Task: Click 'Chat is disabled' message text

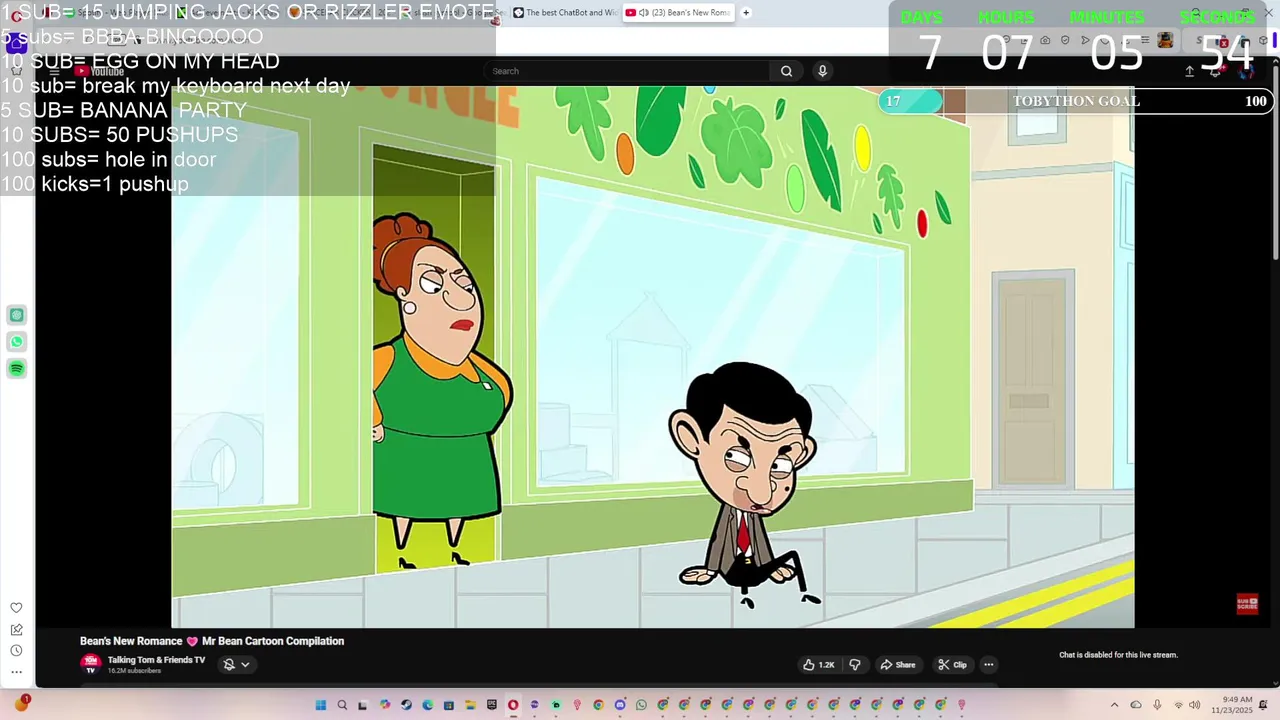Action: (1118, 655)
